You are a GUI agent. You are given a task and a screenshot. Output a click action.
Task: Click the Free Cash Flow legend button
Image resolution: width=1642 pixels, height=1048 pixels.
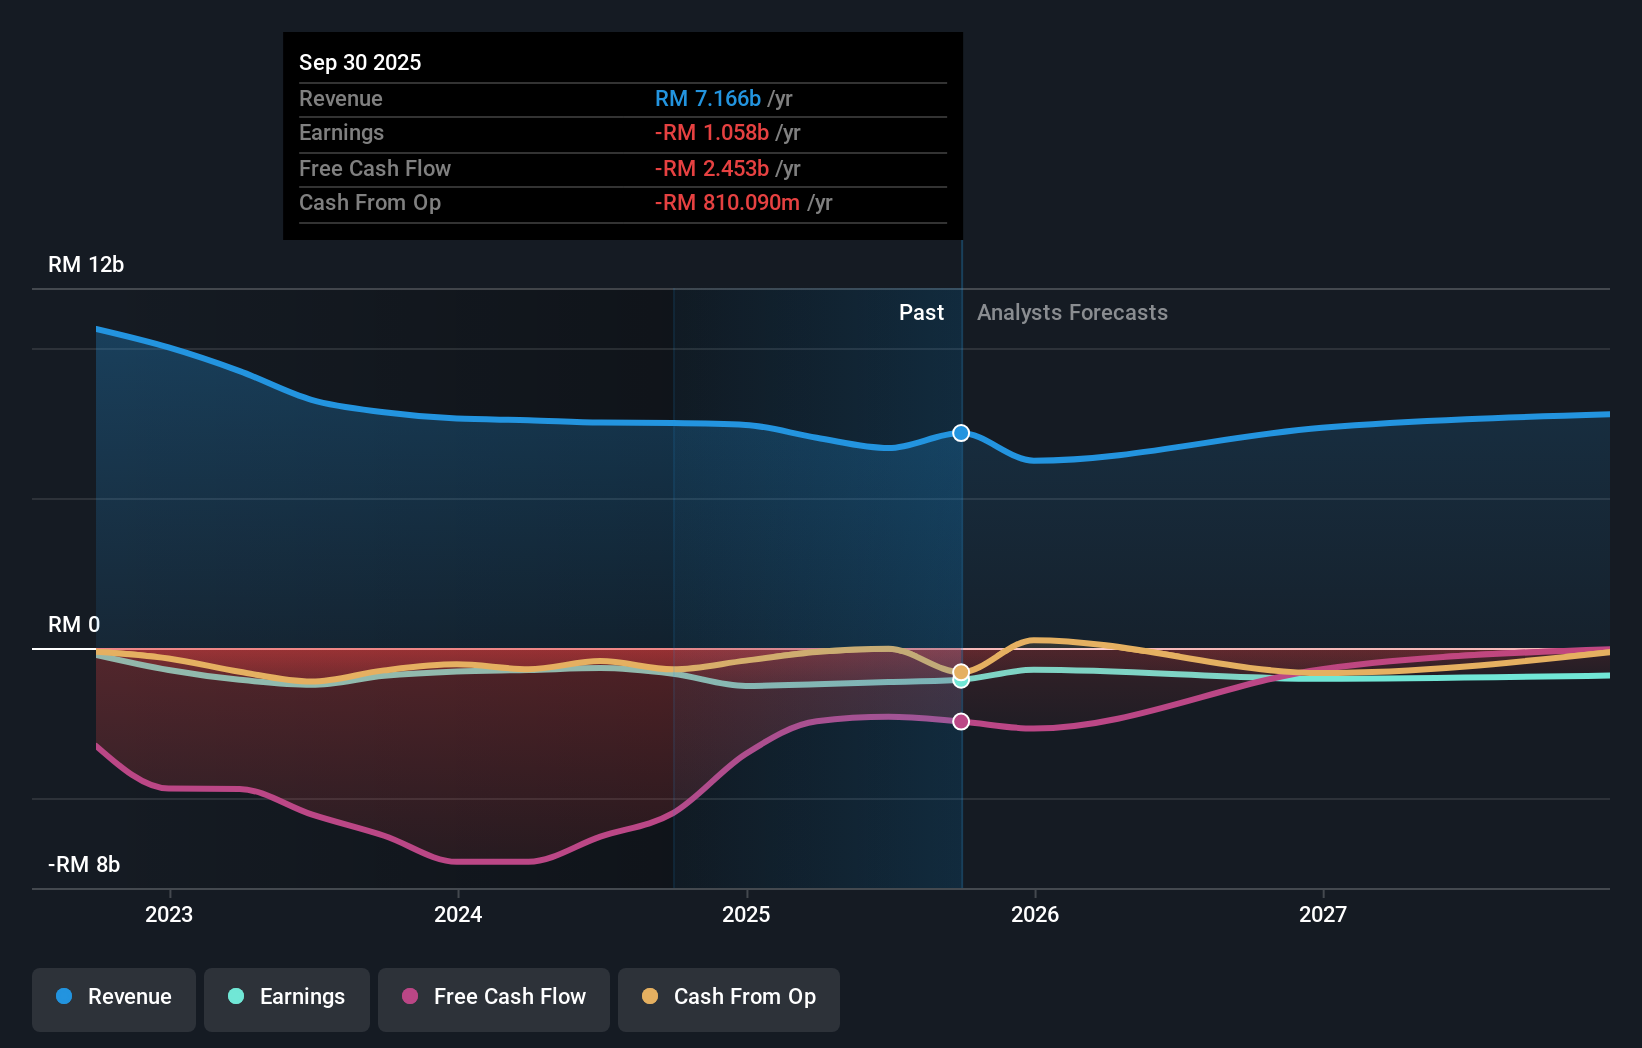pos(494,998)
